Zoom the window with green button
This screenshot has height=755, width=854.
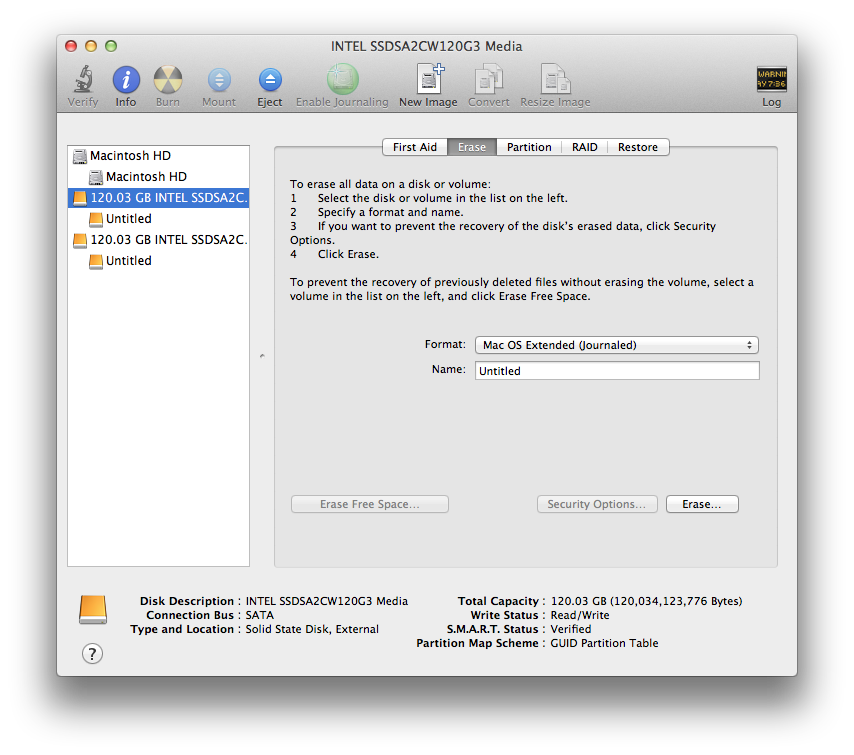(111, 46)
